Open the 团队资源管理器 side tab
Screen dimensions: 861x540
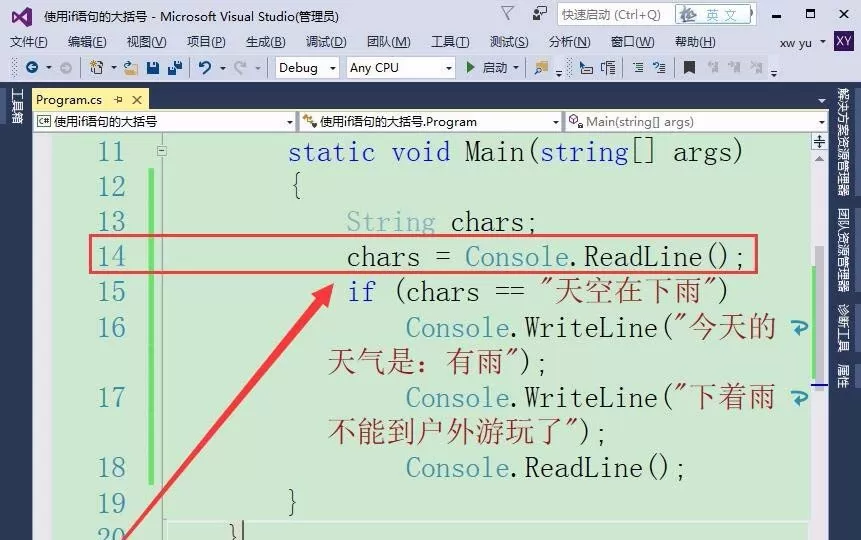click(843, 250)
